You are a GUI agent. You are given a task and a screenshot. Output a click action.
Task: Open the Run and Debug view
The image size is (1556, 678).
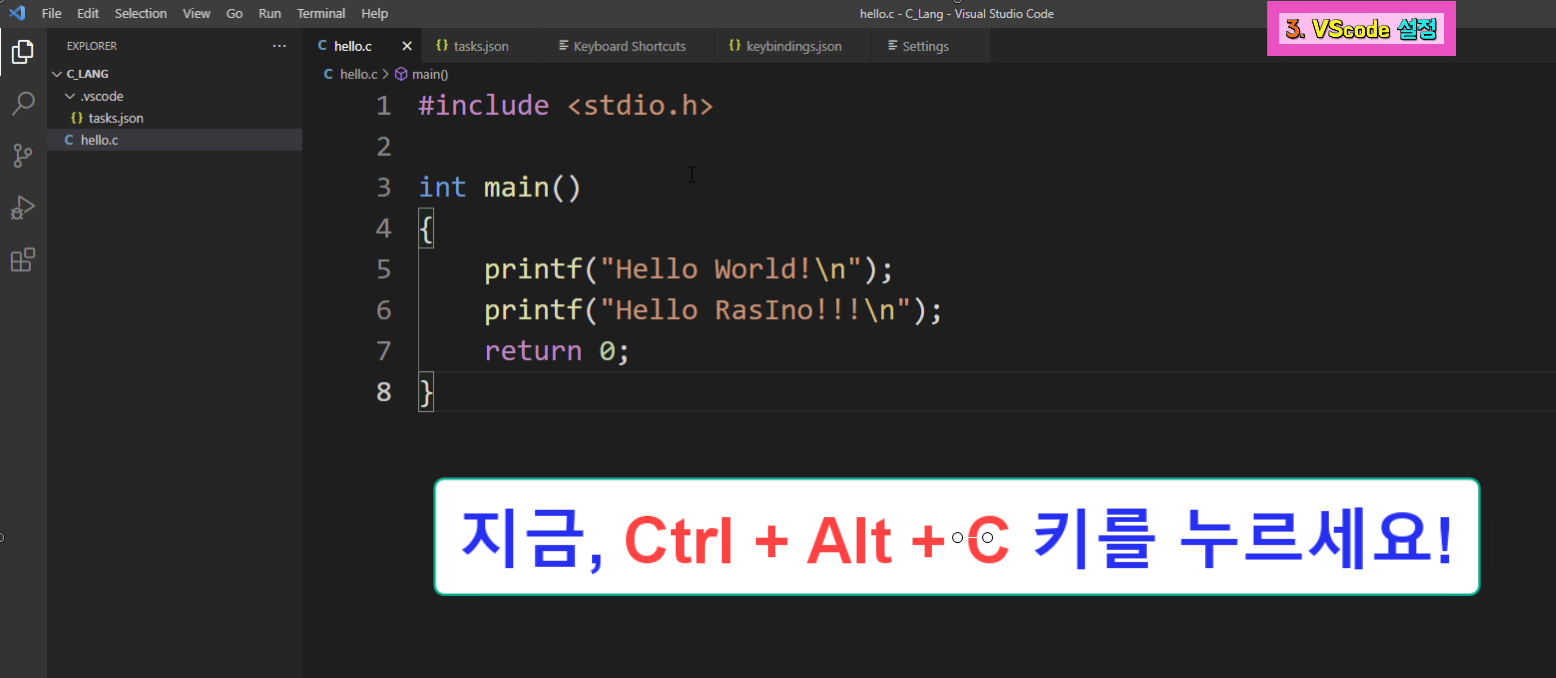pyautogui.click(x=22, y=208)
